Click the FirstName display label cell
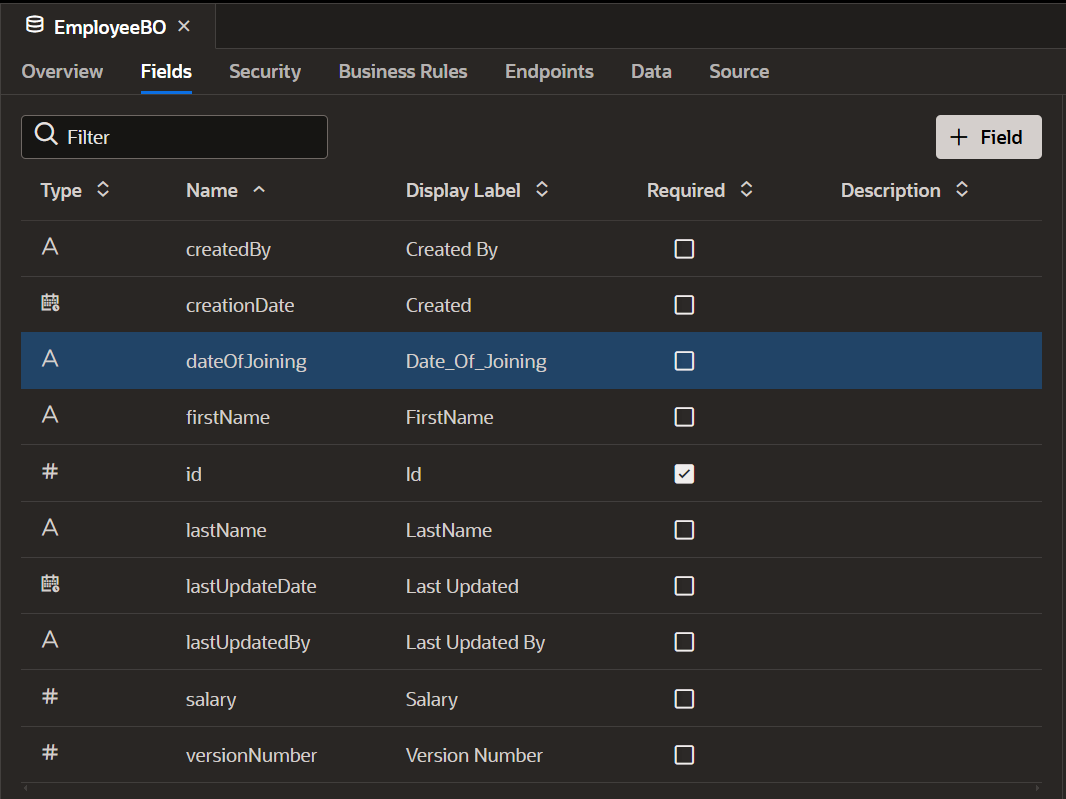The width and height of the screenshot is (1066, 799). 449,417
